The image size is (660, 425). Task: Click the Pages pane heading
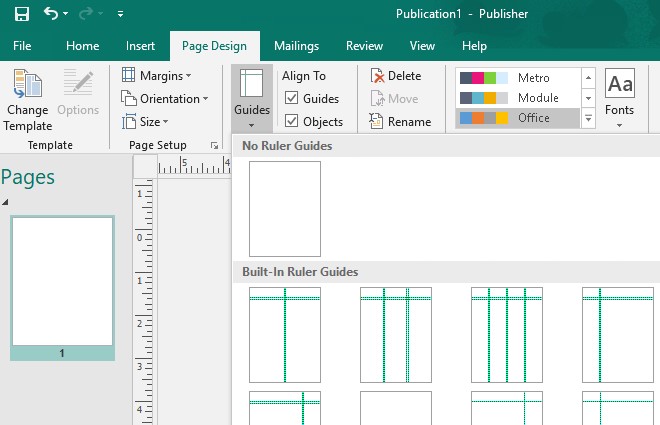[x=28, y=177]
